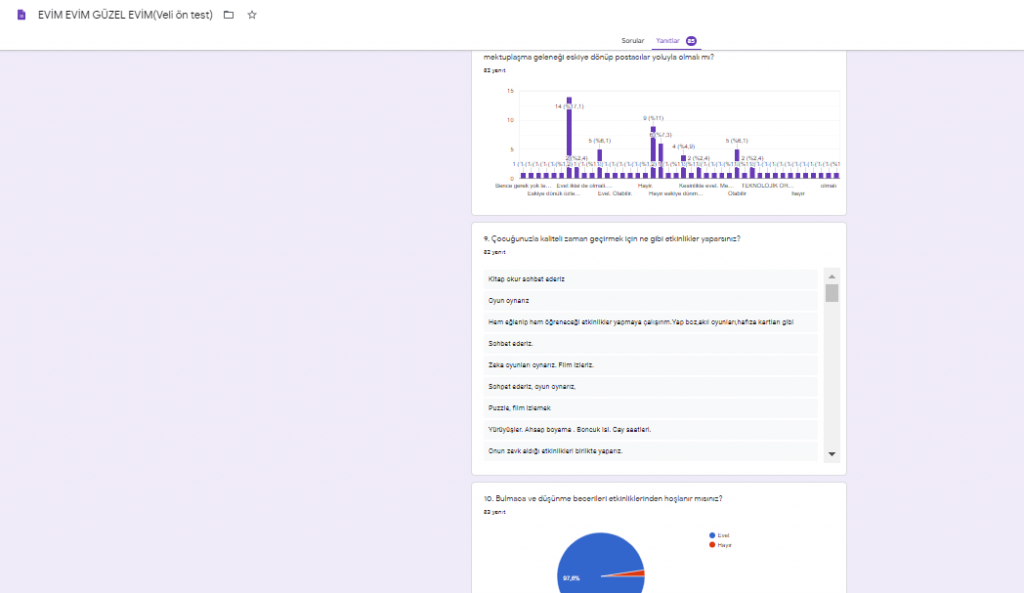Click the blue Evet legend dot
Image resolution: width=1024 pixels, height=593 pixels.
(712, 535)
